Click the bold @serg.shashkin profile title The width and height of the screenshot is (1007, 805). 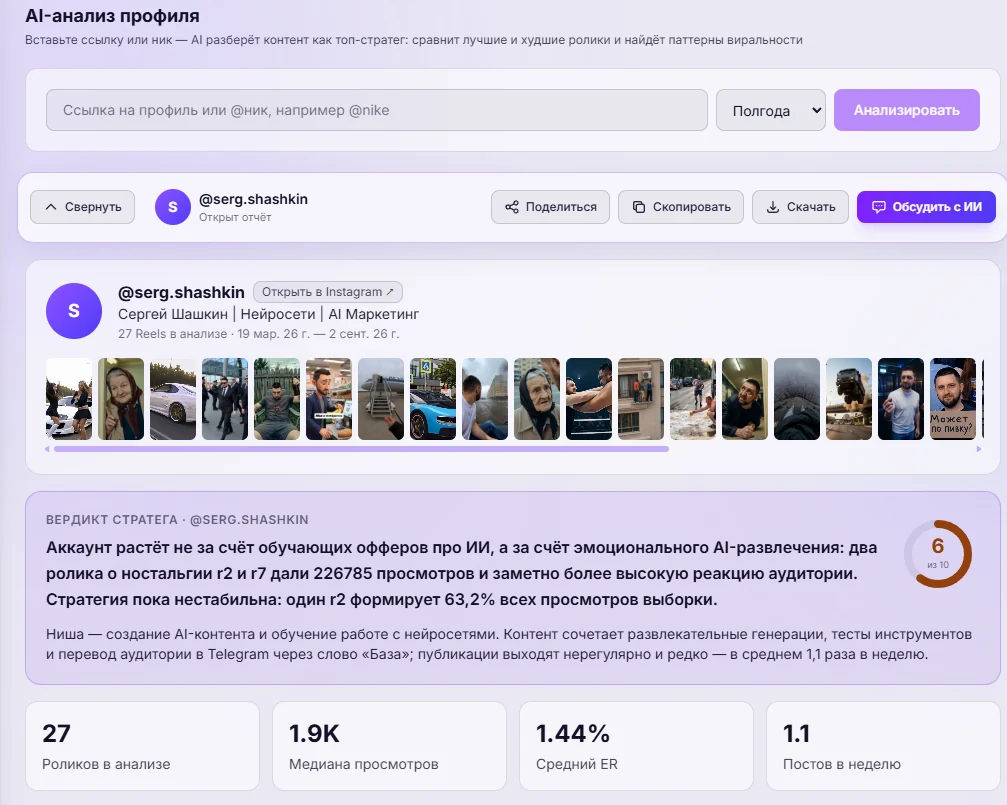[x=181, y=292]
